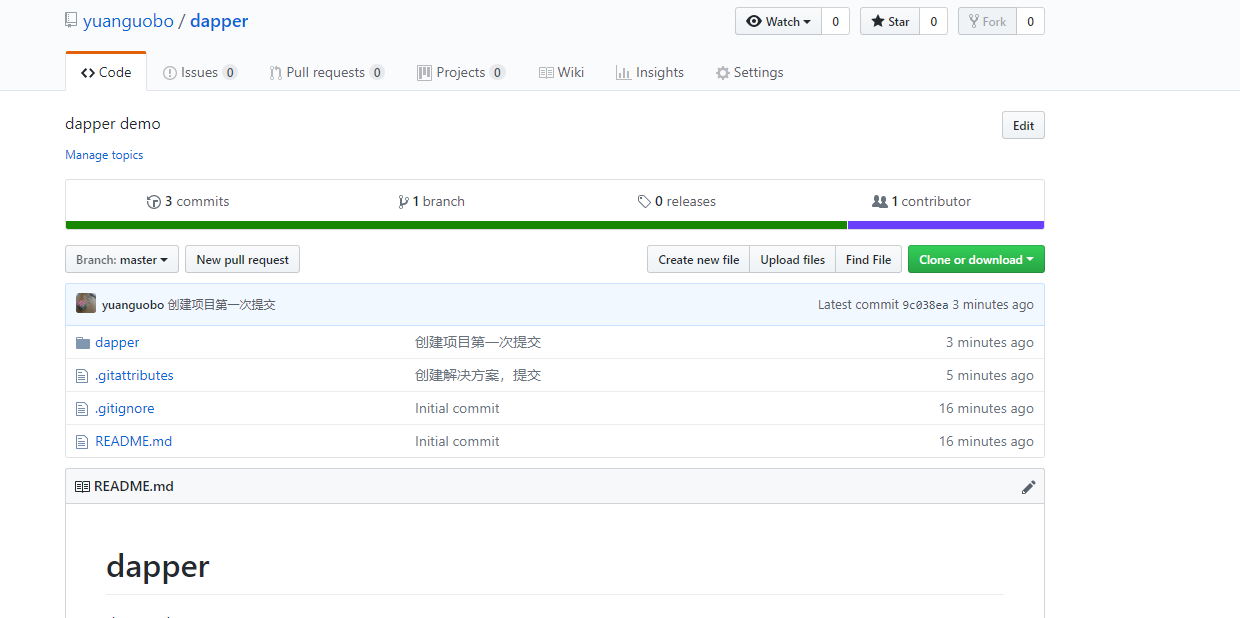
Task: Open the Issues tab
Action: click(200, 72)
